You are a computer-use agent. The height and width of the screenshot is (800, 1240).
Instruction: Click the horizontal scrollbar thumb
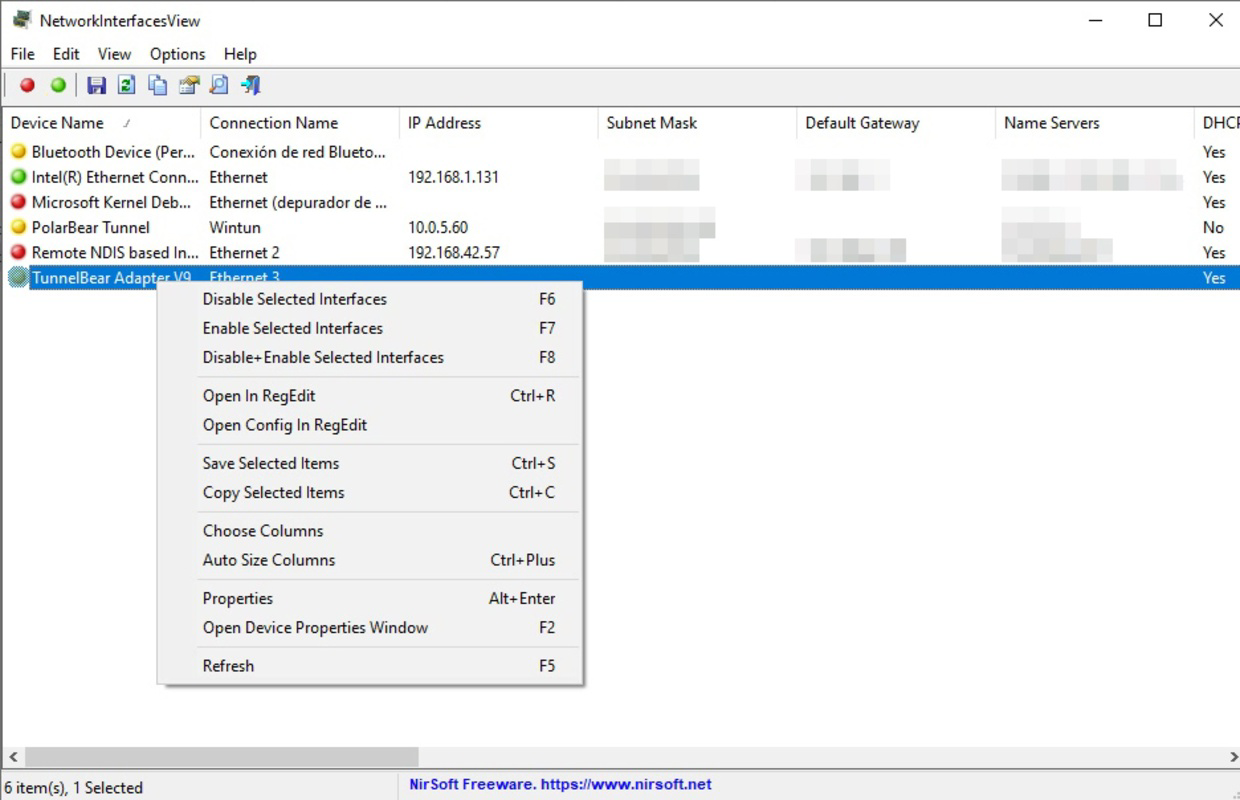pyautogui.click(x=222, y=757)
